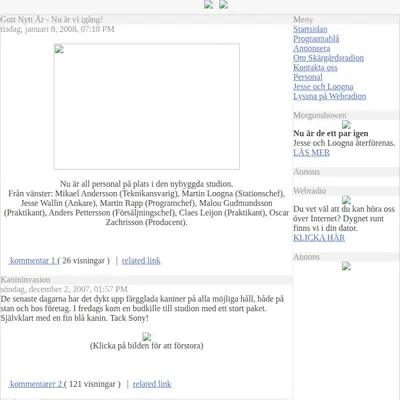This screenshot has width=400, height=400.
Task: Click the Kontakta oss link
Action: pyautogui.click(x=315, y=68)
